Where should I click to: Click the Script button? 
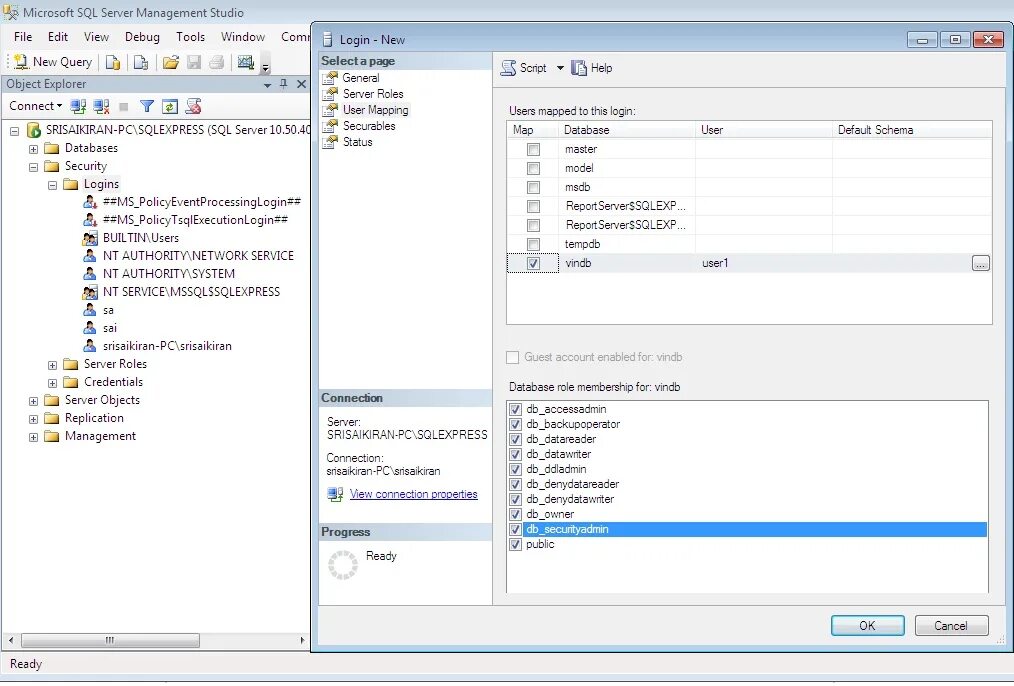pos(524,68)
